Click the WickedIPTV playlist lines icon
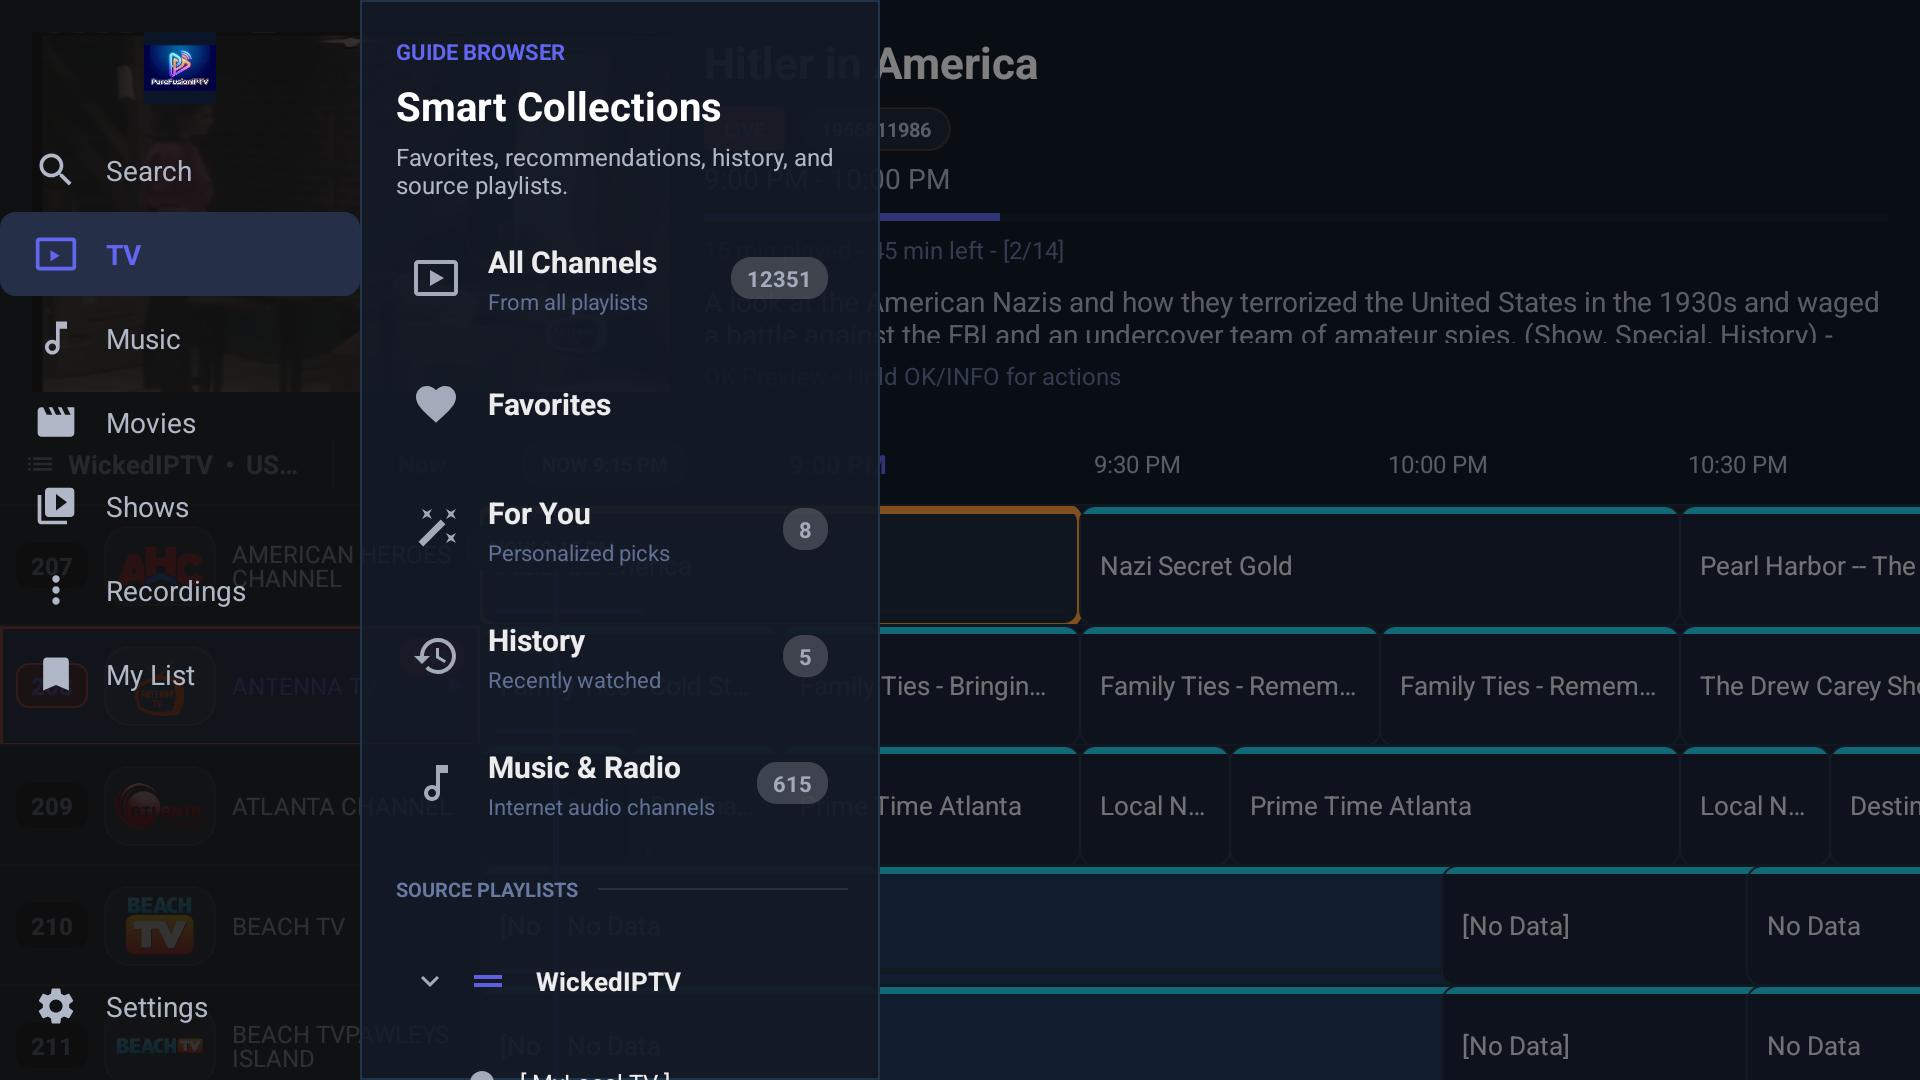 point(488,981)
